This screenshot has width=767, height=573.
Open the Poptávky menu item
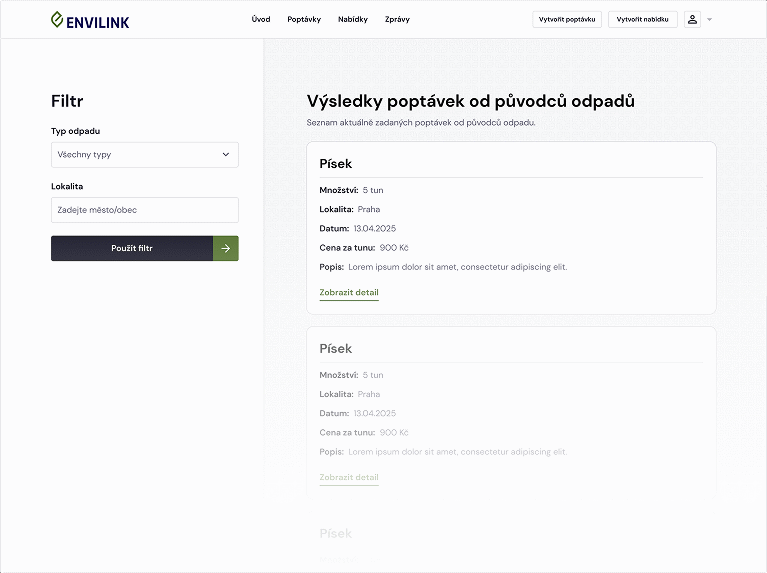[304, 19]
